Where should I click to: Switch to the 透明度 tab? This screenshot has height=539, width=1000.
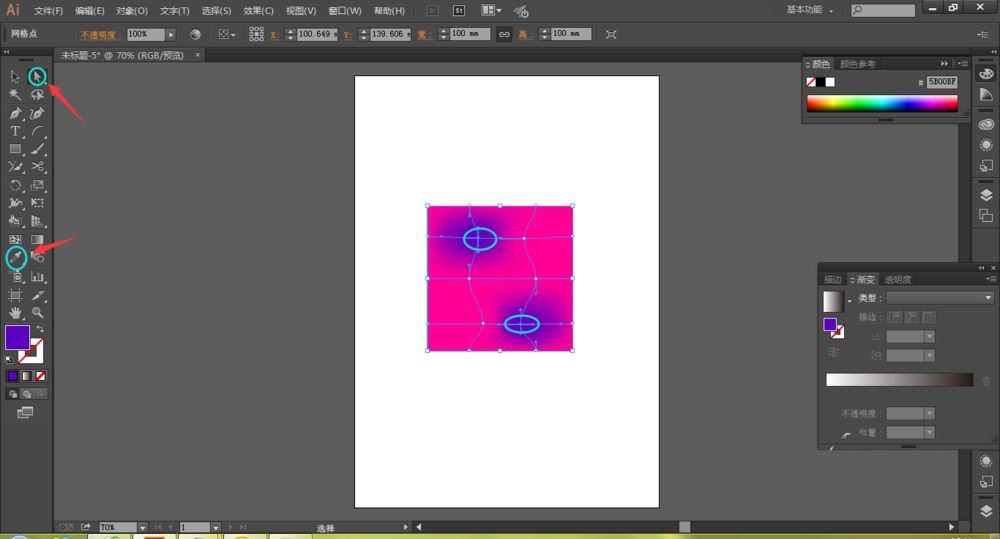click(898, 279)
